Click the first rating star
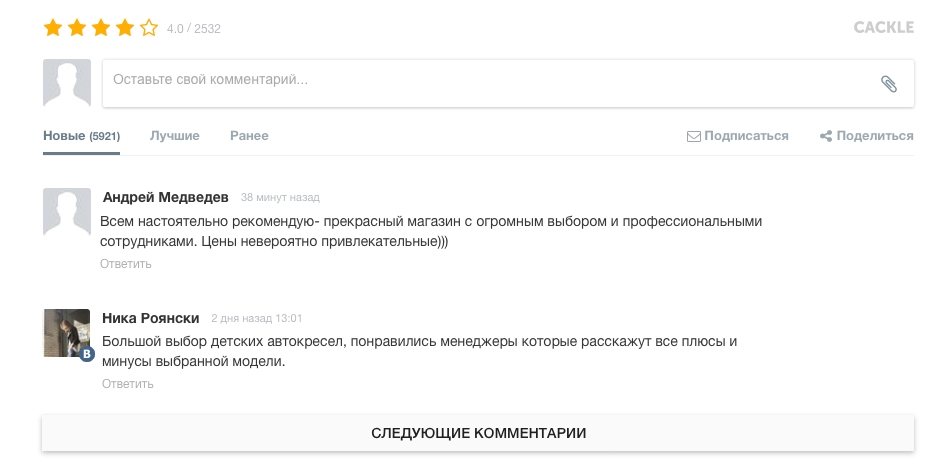 pyautogui.click(x=53, y=28)
